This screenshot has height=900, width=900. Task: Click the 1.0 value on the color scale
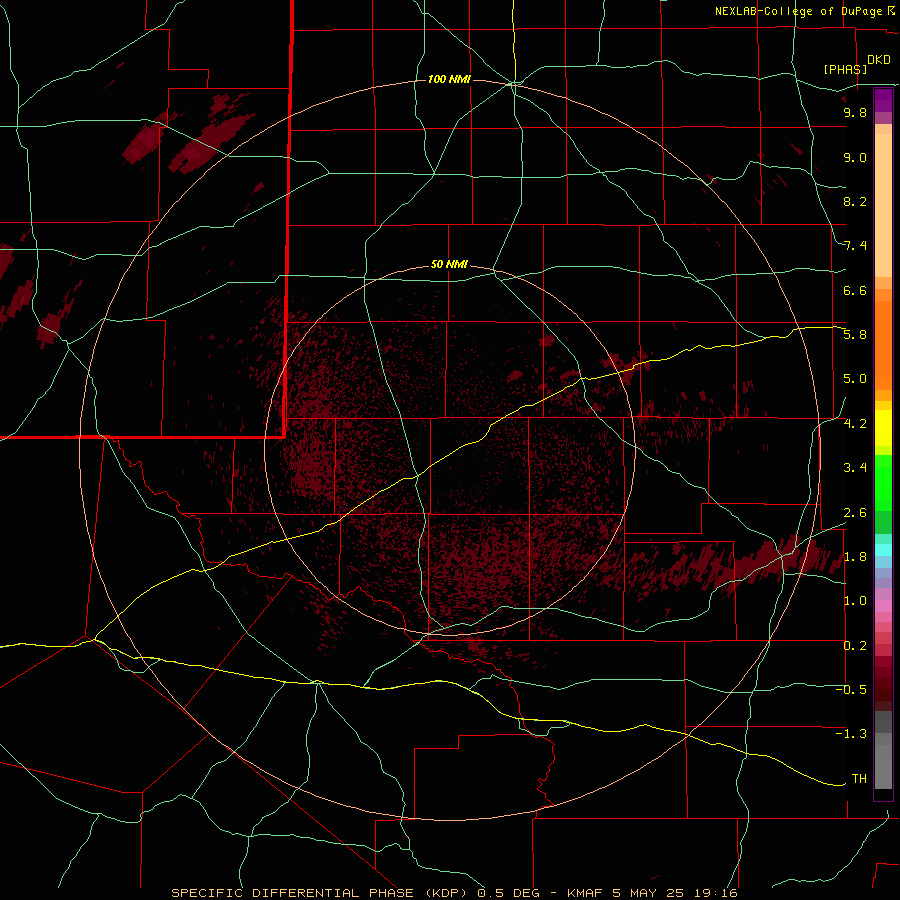[855, 601]
